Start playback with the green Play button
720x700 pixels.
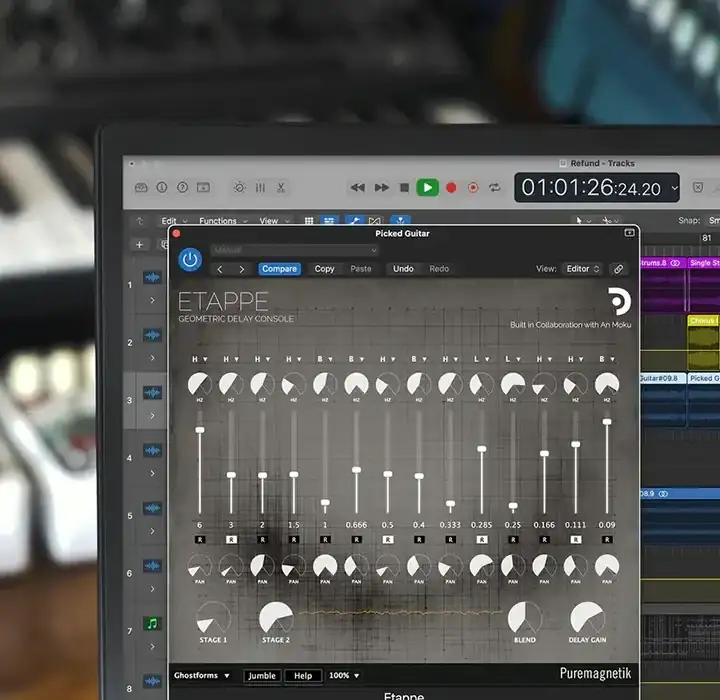tap(427, 187)
